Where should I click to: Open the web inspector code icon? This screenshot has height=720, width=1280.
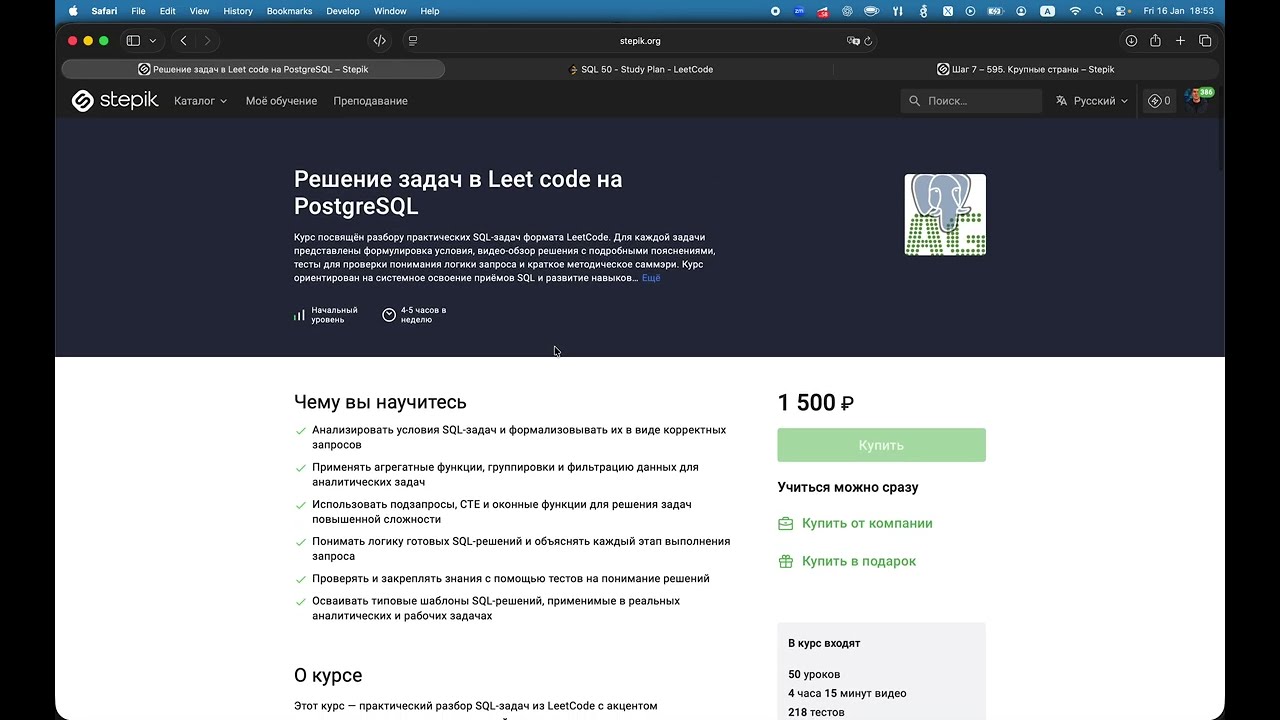[379, 41]
